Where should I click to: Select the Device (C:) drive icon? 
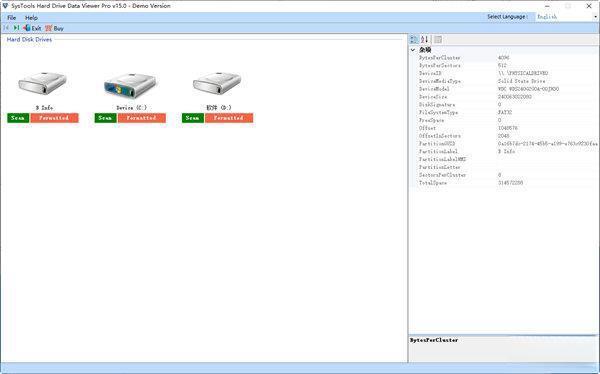[x=130, y=85]
